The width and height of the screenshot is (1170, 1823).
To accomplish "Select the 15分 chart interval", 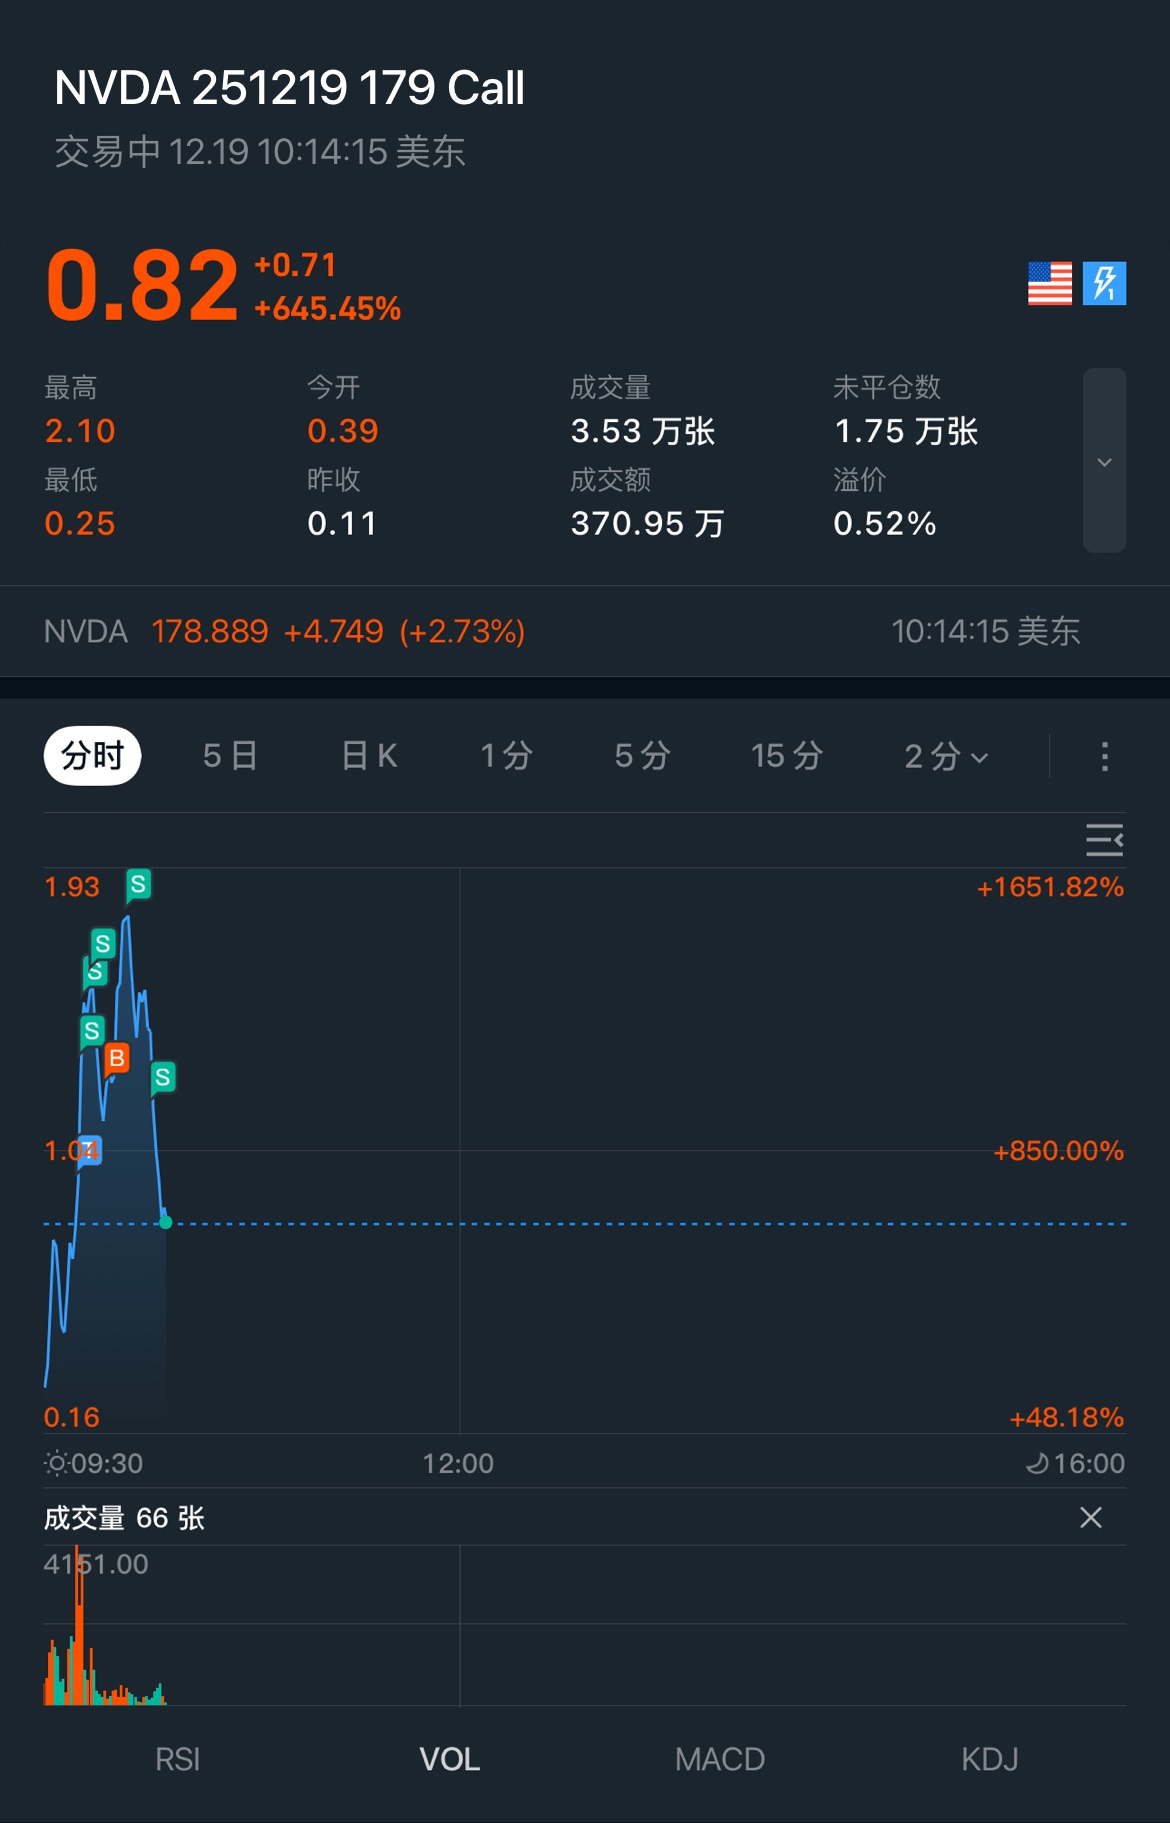I will coord(787,756).
